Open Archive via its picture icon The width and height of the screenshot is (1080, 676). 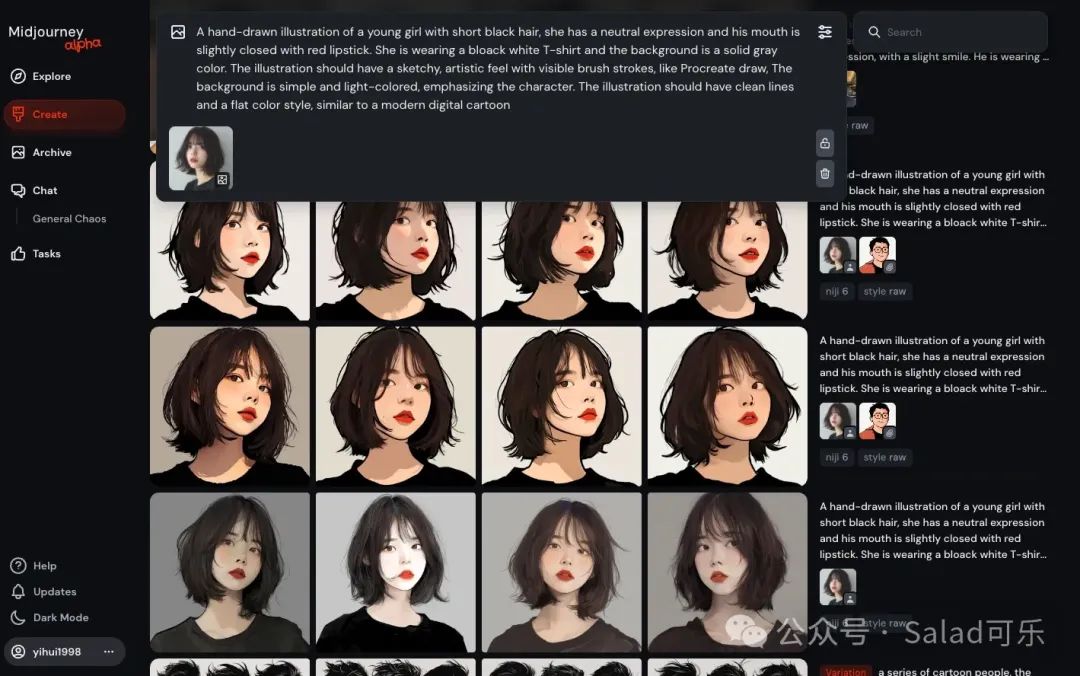[19, 152]
